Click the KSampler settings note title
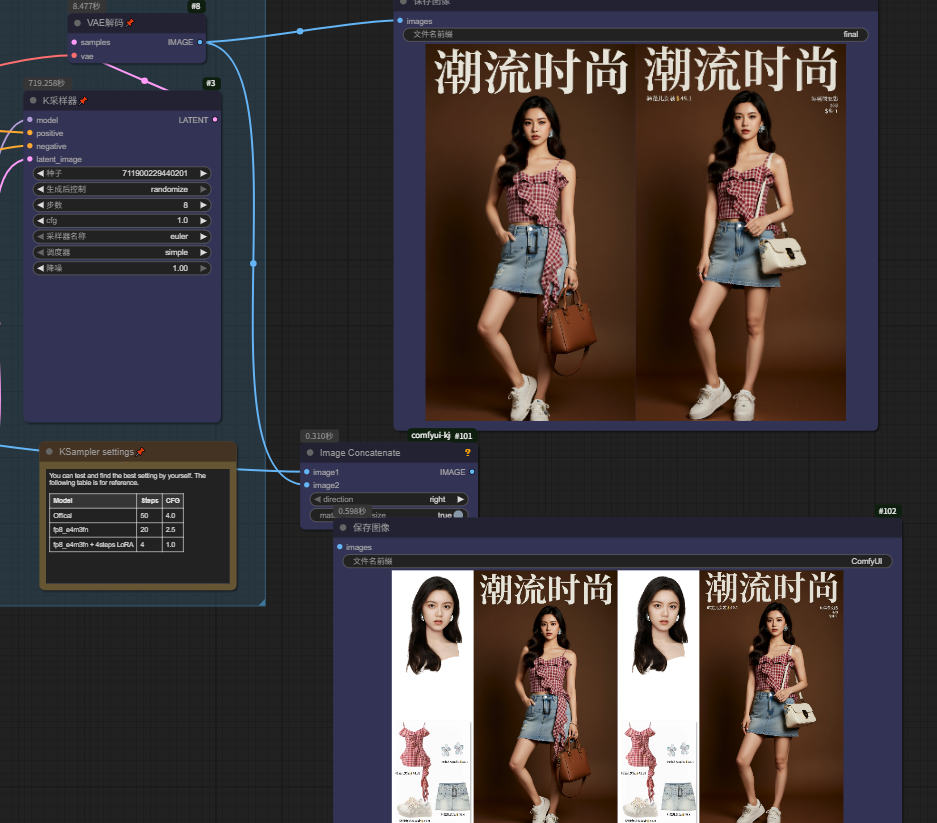Screen dimensions: 937x823 (96, 452)
